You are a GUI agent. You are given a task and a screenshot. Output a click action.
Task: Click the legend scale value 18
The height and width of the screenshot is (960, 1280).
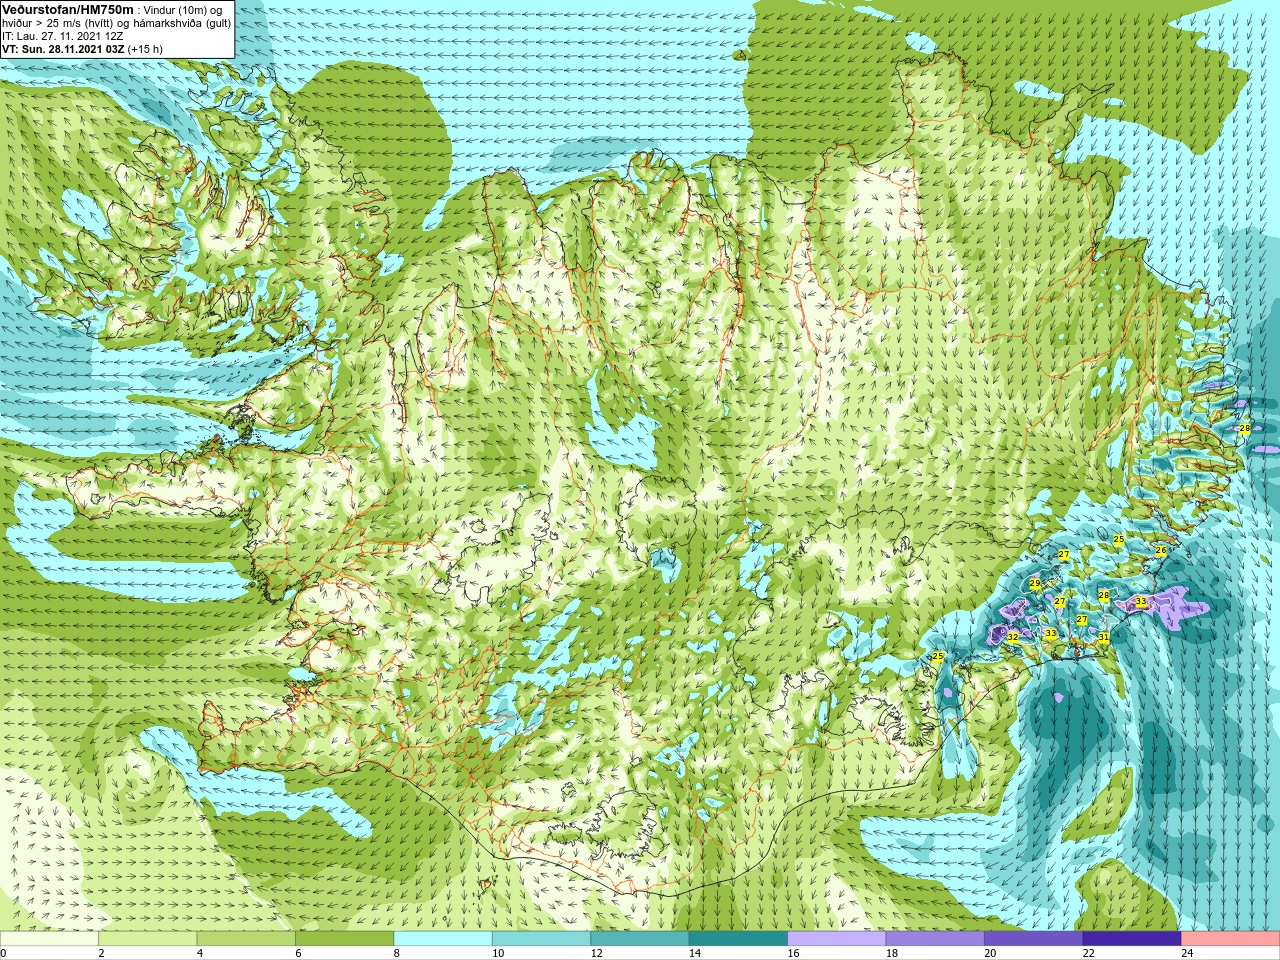[892, 953]
